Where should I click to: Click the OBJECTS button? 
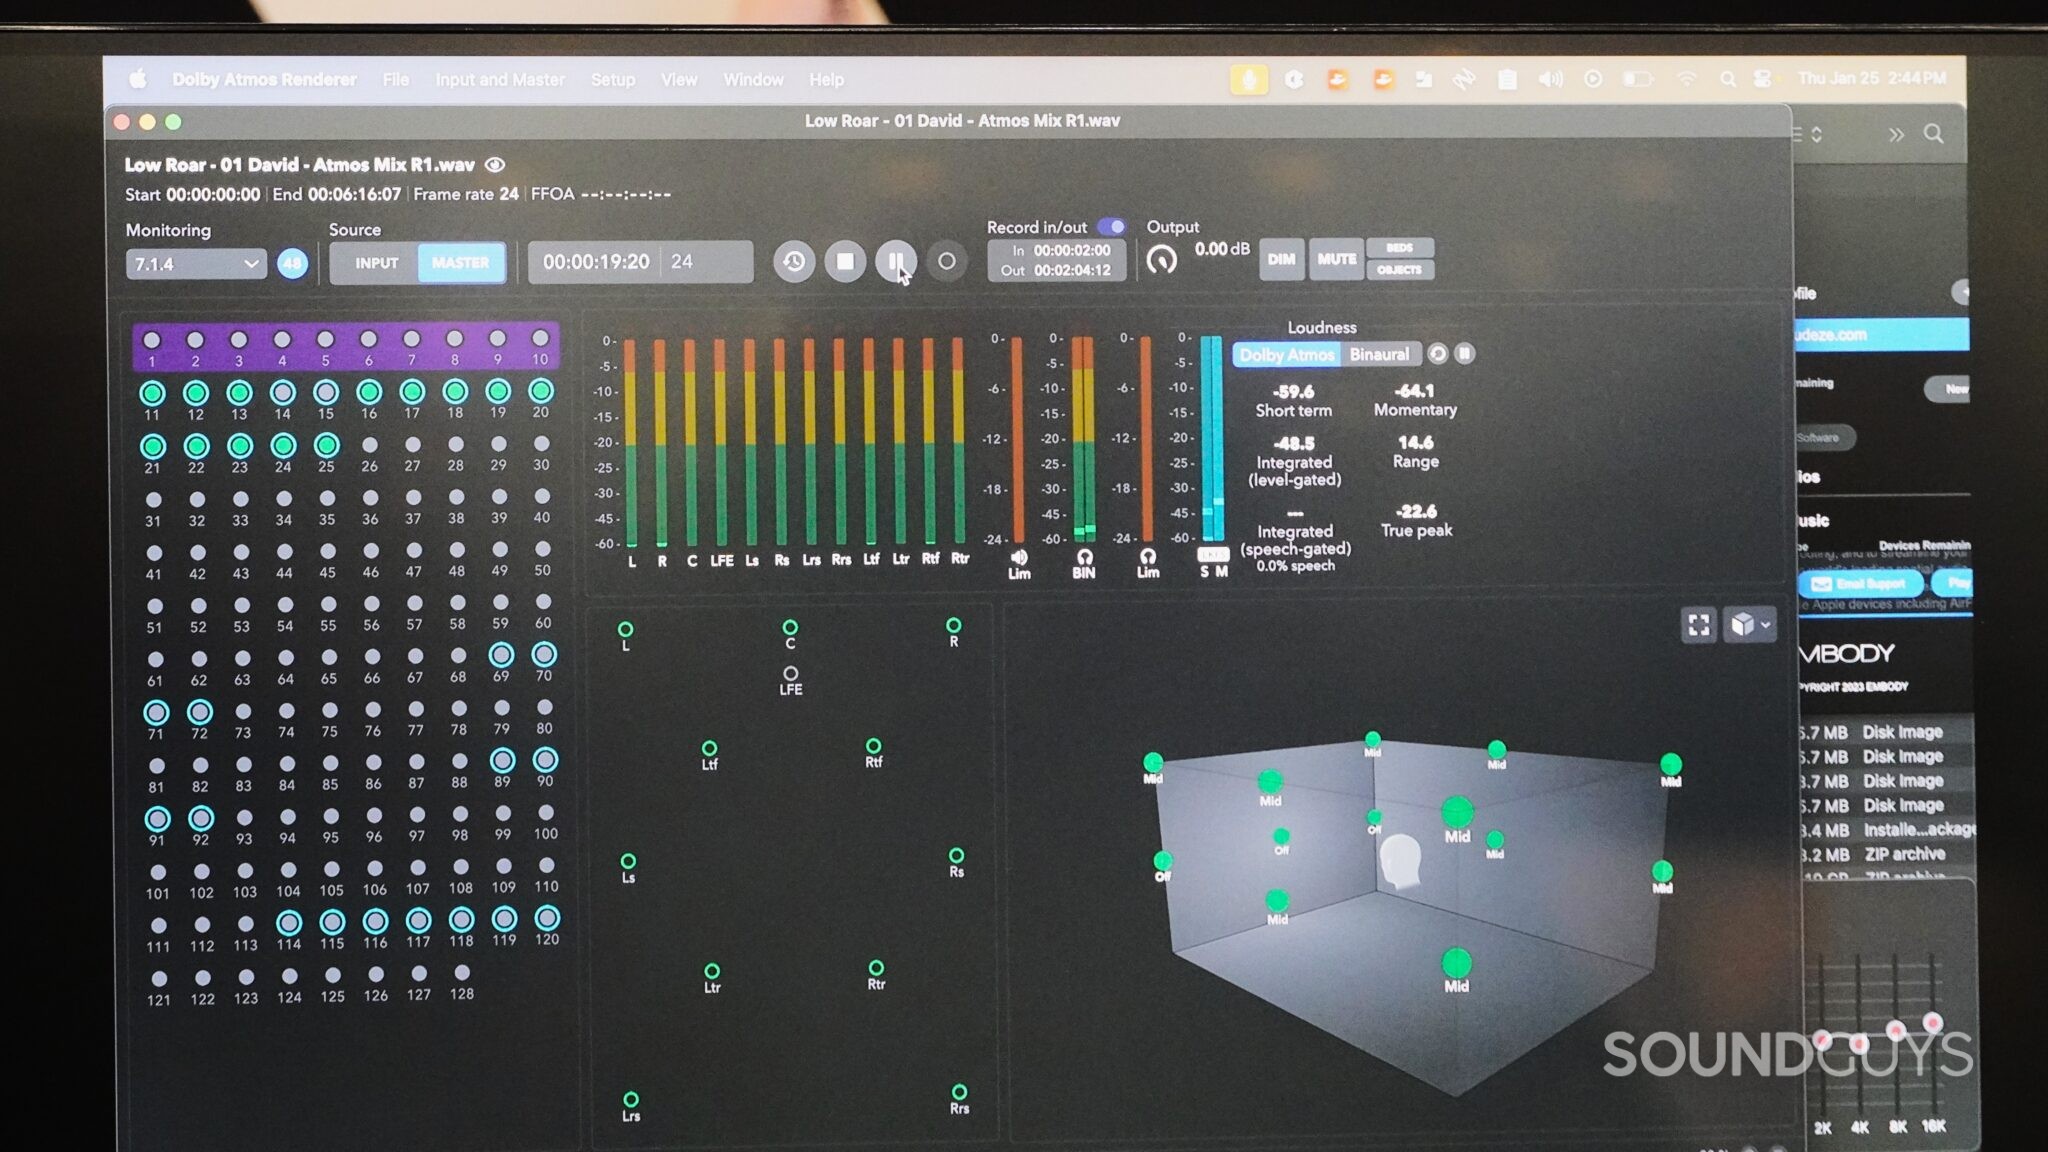point(1401,269)
